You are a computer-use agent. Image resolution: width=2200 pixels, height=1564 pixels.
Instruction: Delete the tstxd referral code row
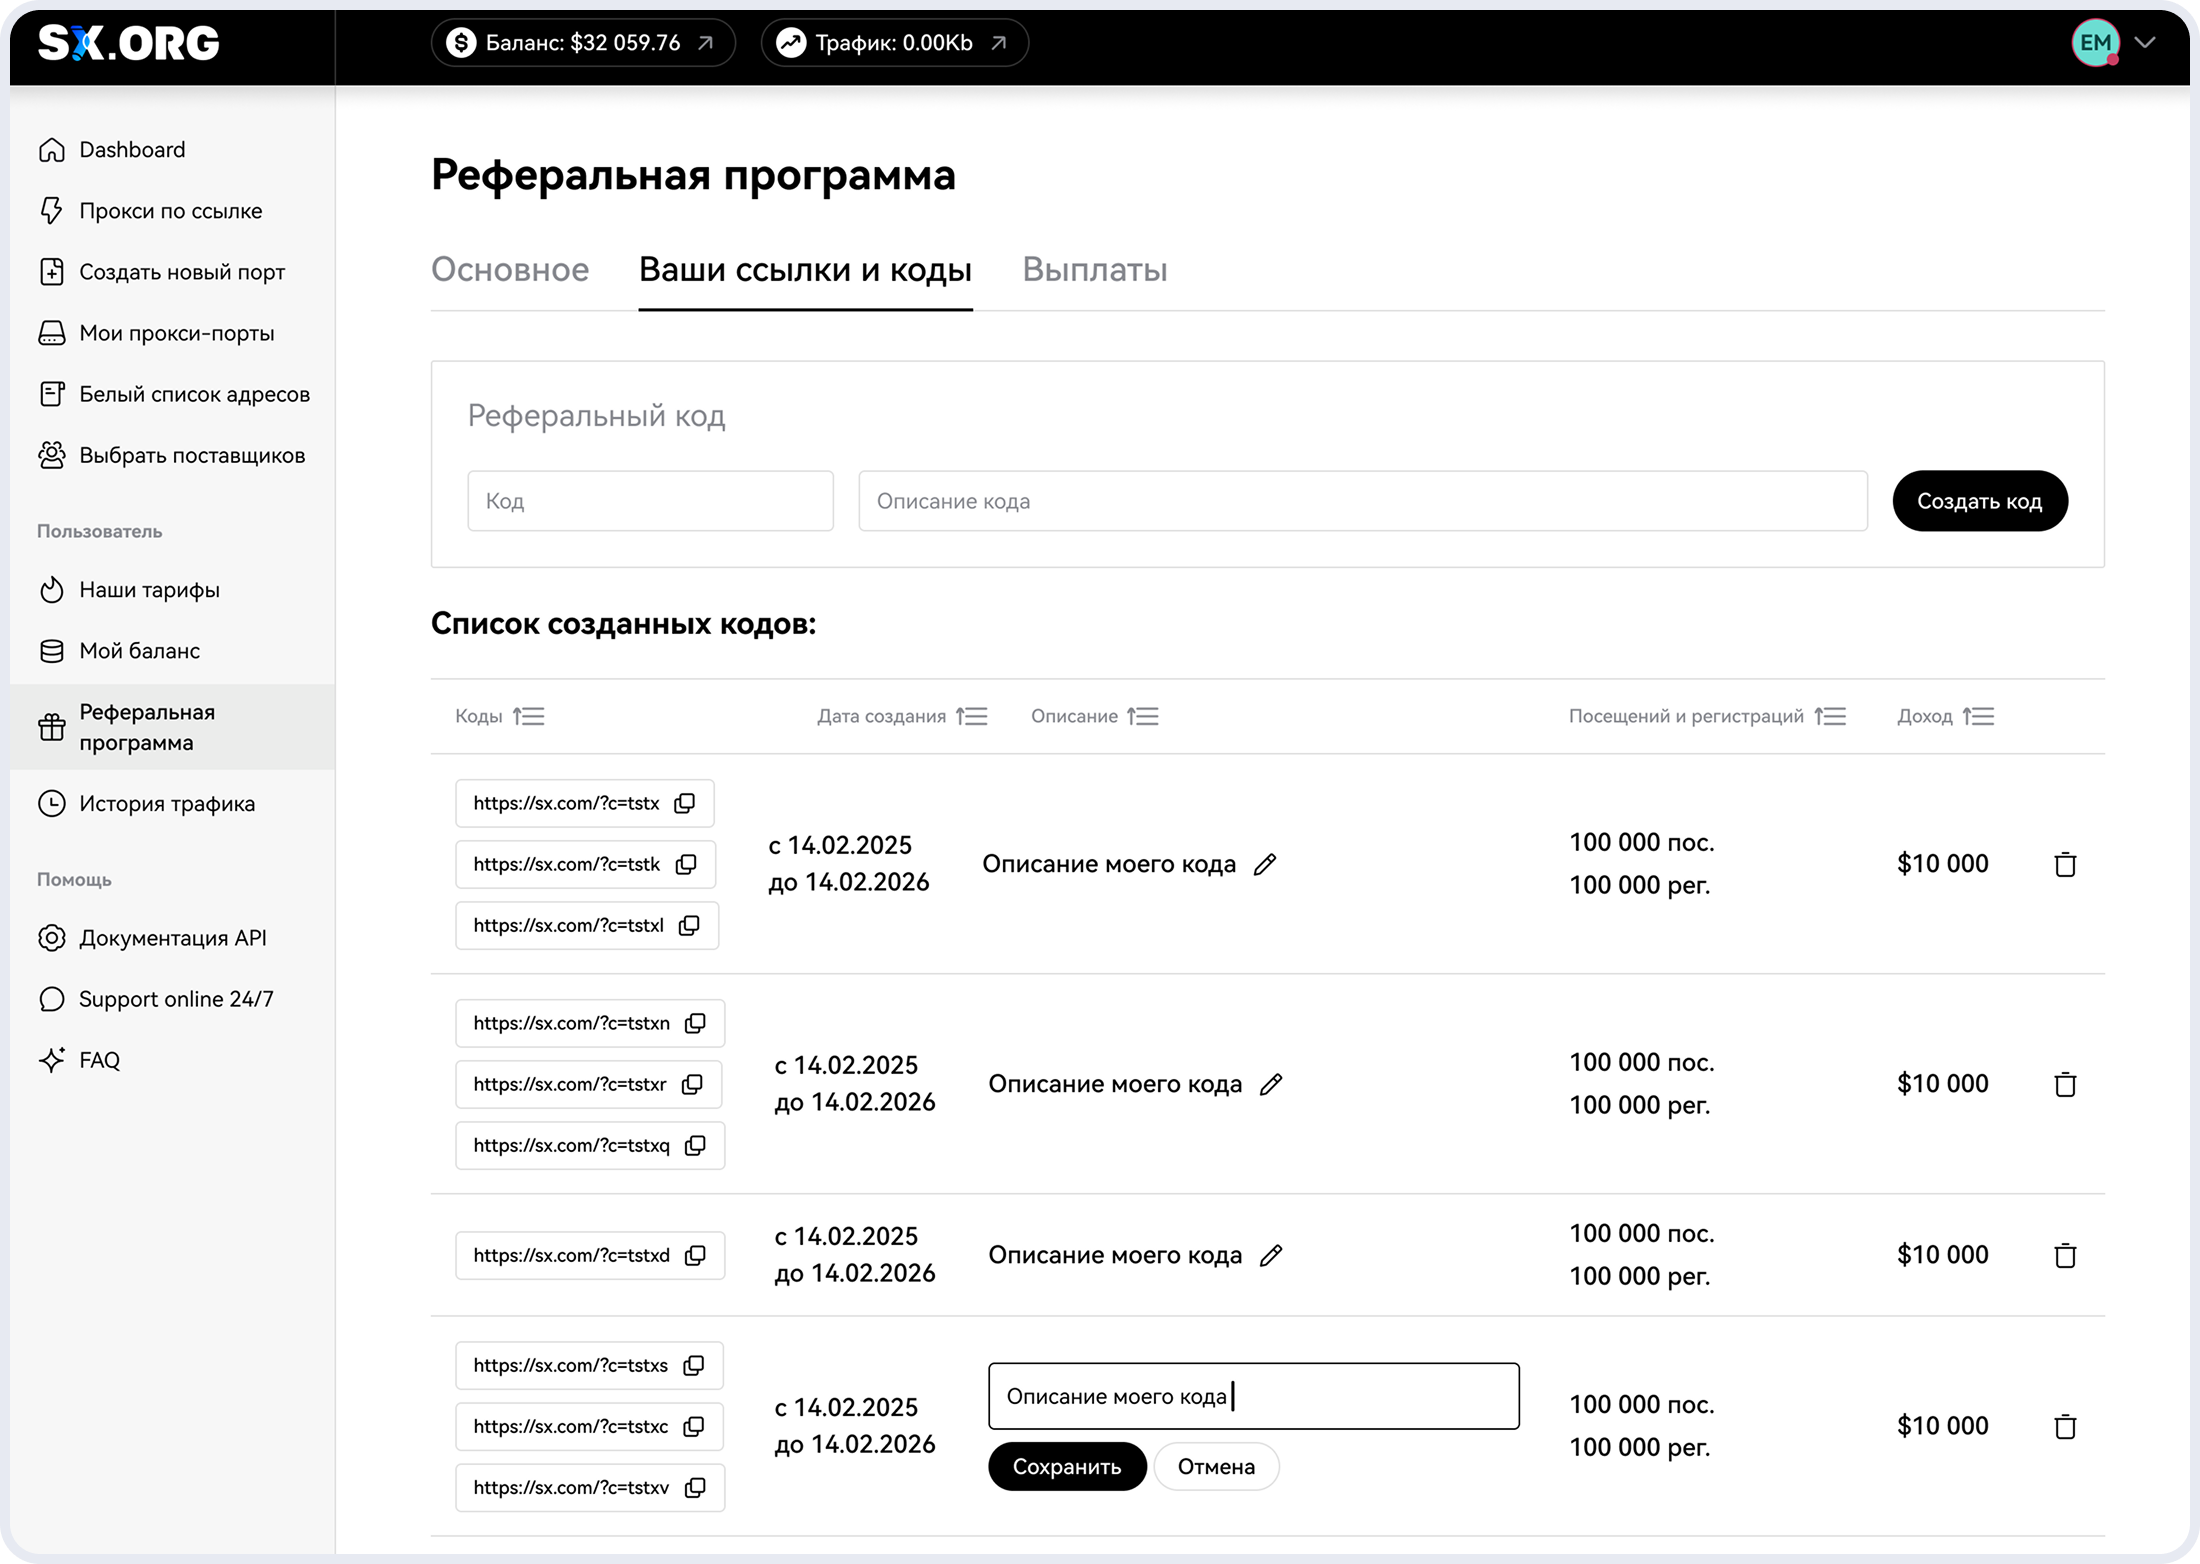pos(2065,1255)
